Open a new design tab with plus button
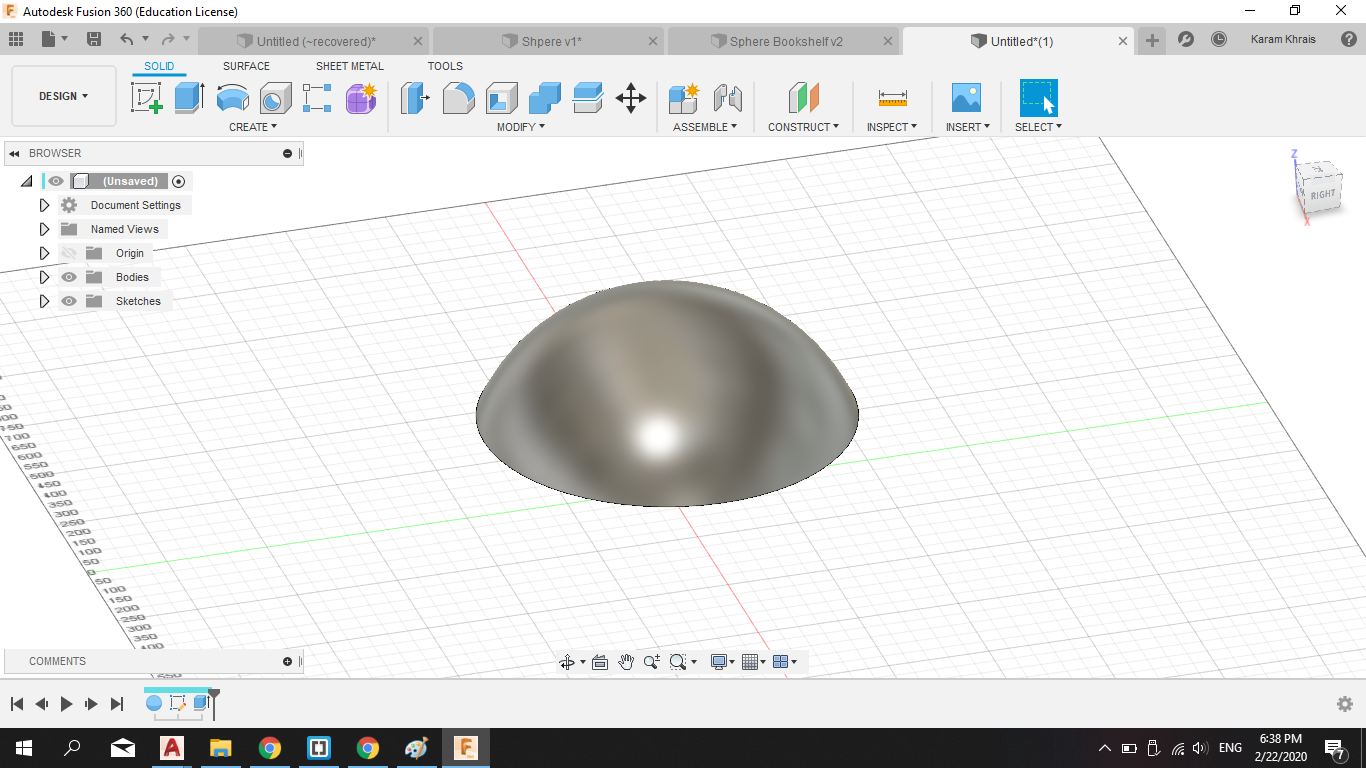This screenshot has width=1366, height=768. (1152, 40)
